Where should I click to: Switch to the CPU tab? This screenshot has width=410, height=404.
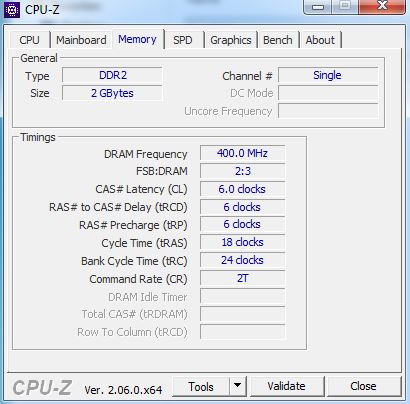coord(29,40)
